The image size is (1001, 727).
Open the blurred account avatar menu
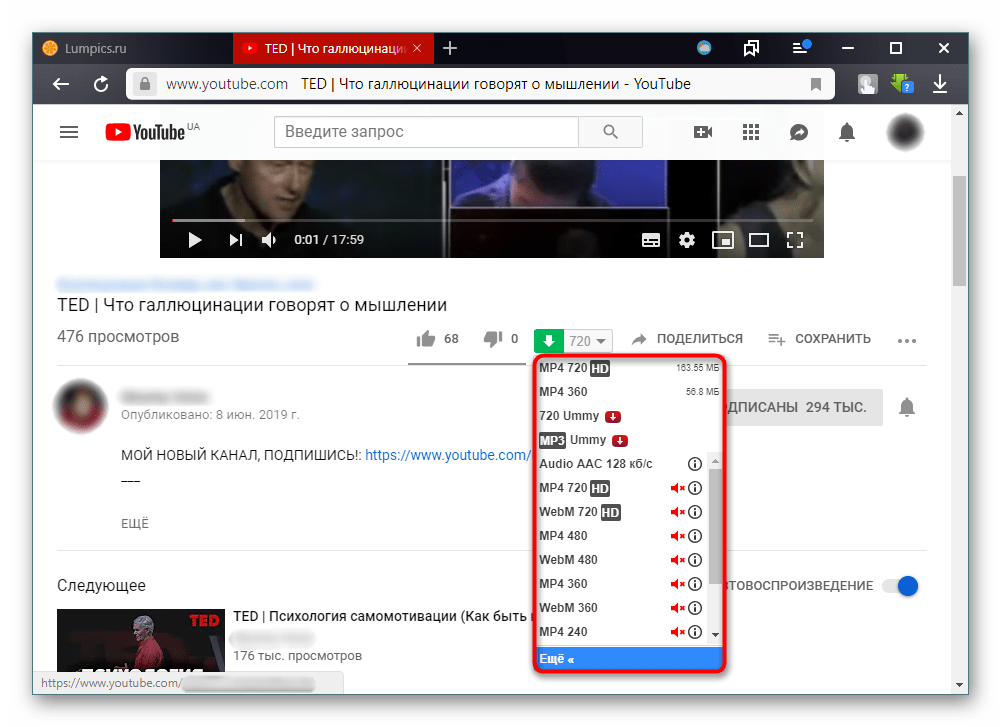[905, 132]
